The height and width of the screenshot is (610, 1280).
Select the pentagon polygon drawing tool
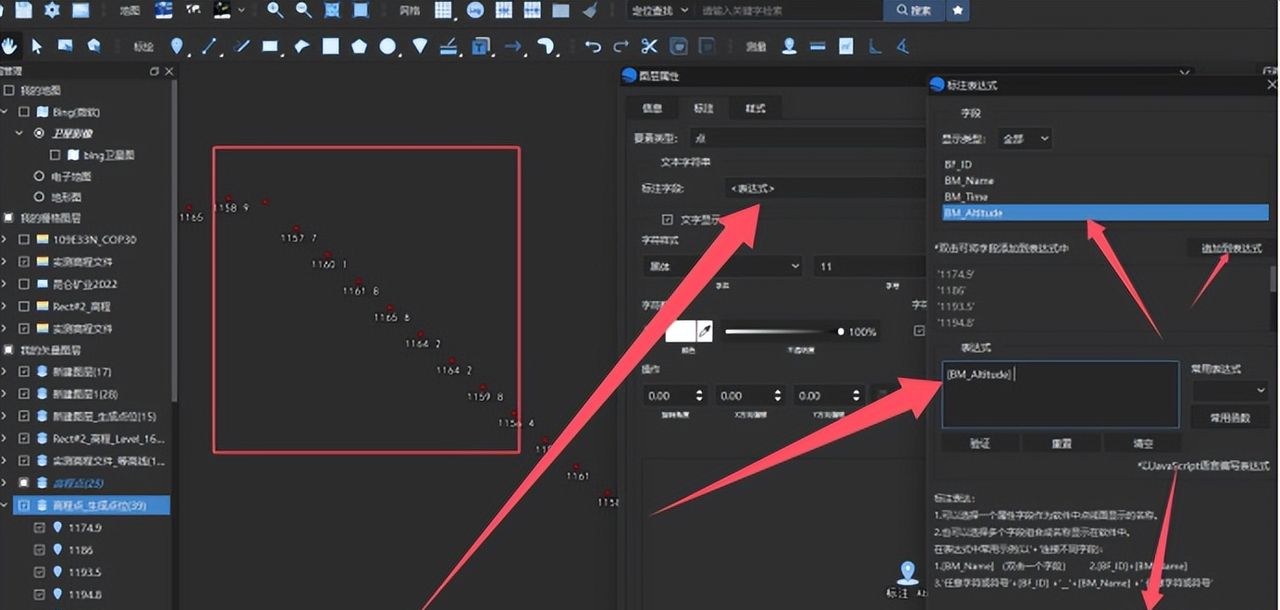point(358,46)
